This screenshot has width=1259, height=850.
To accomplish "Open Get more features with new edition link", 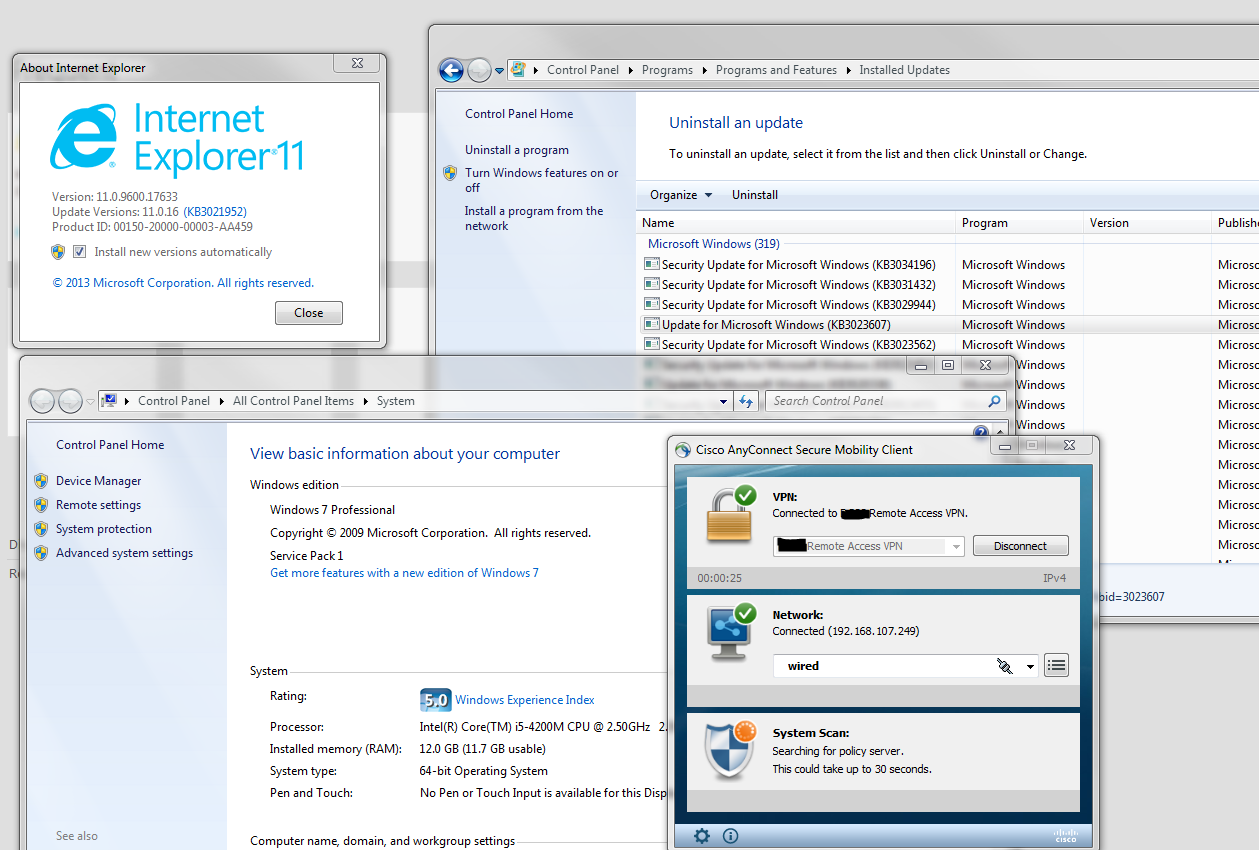I will tap(404, 573).
